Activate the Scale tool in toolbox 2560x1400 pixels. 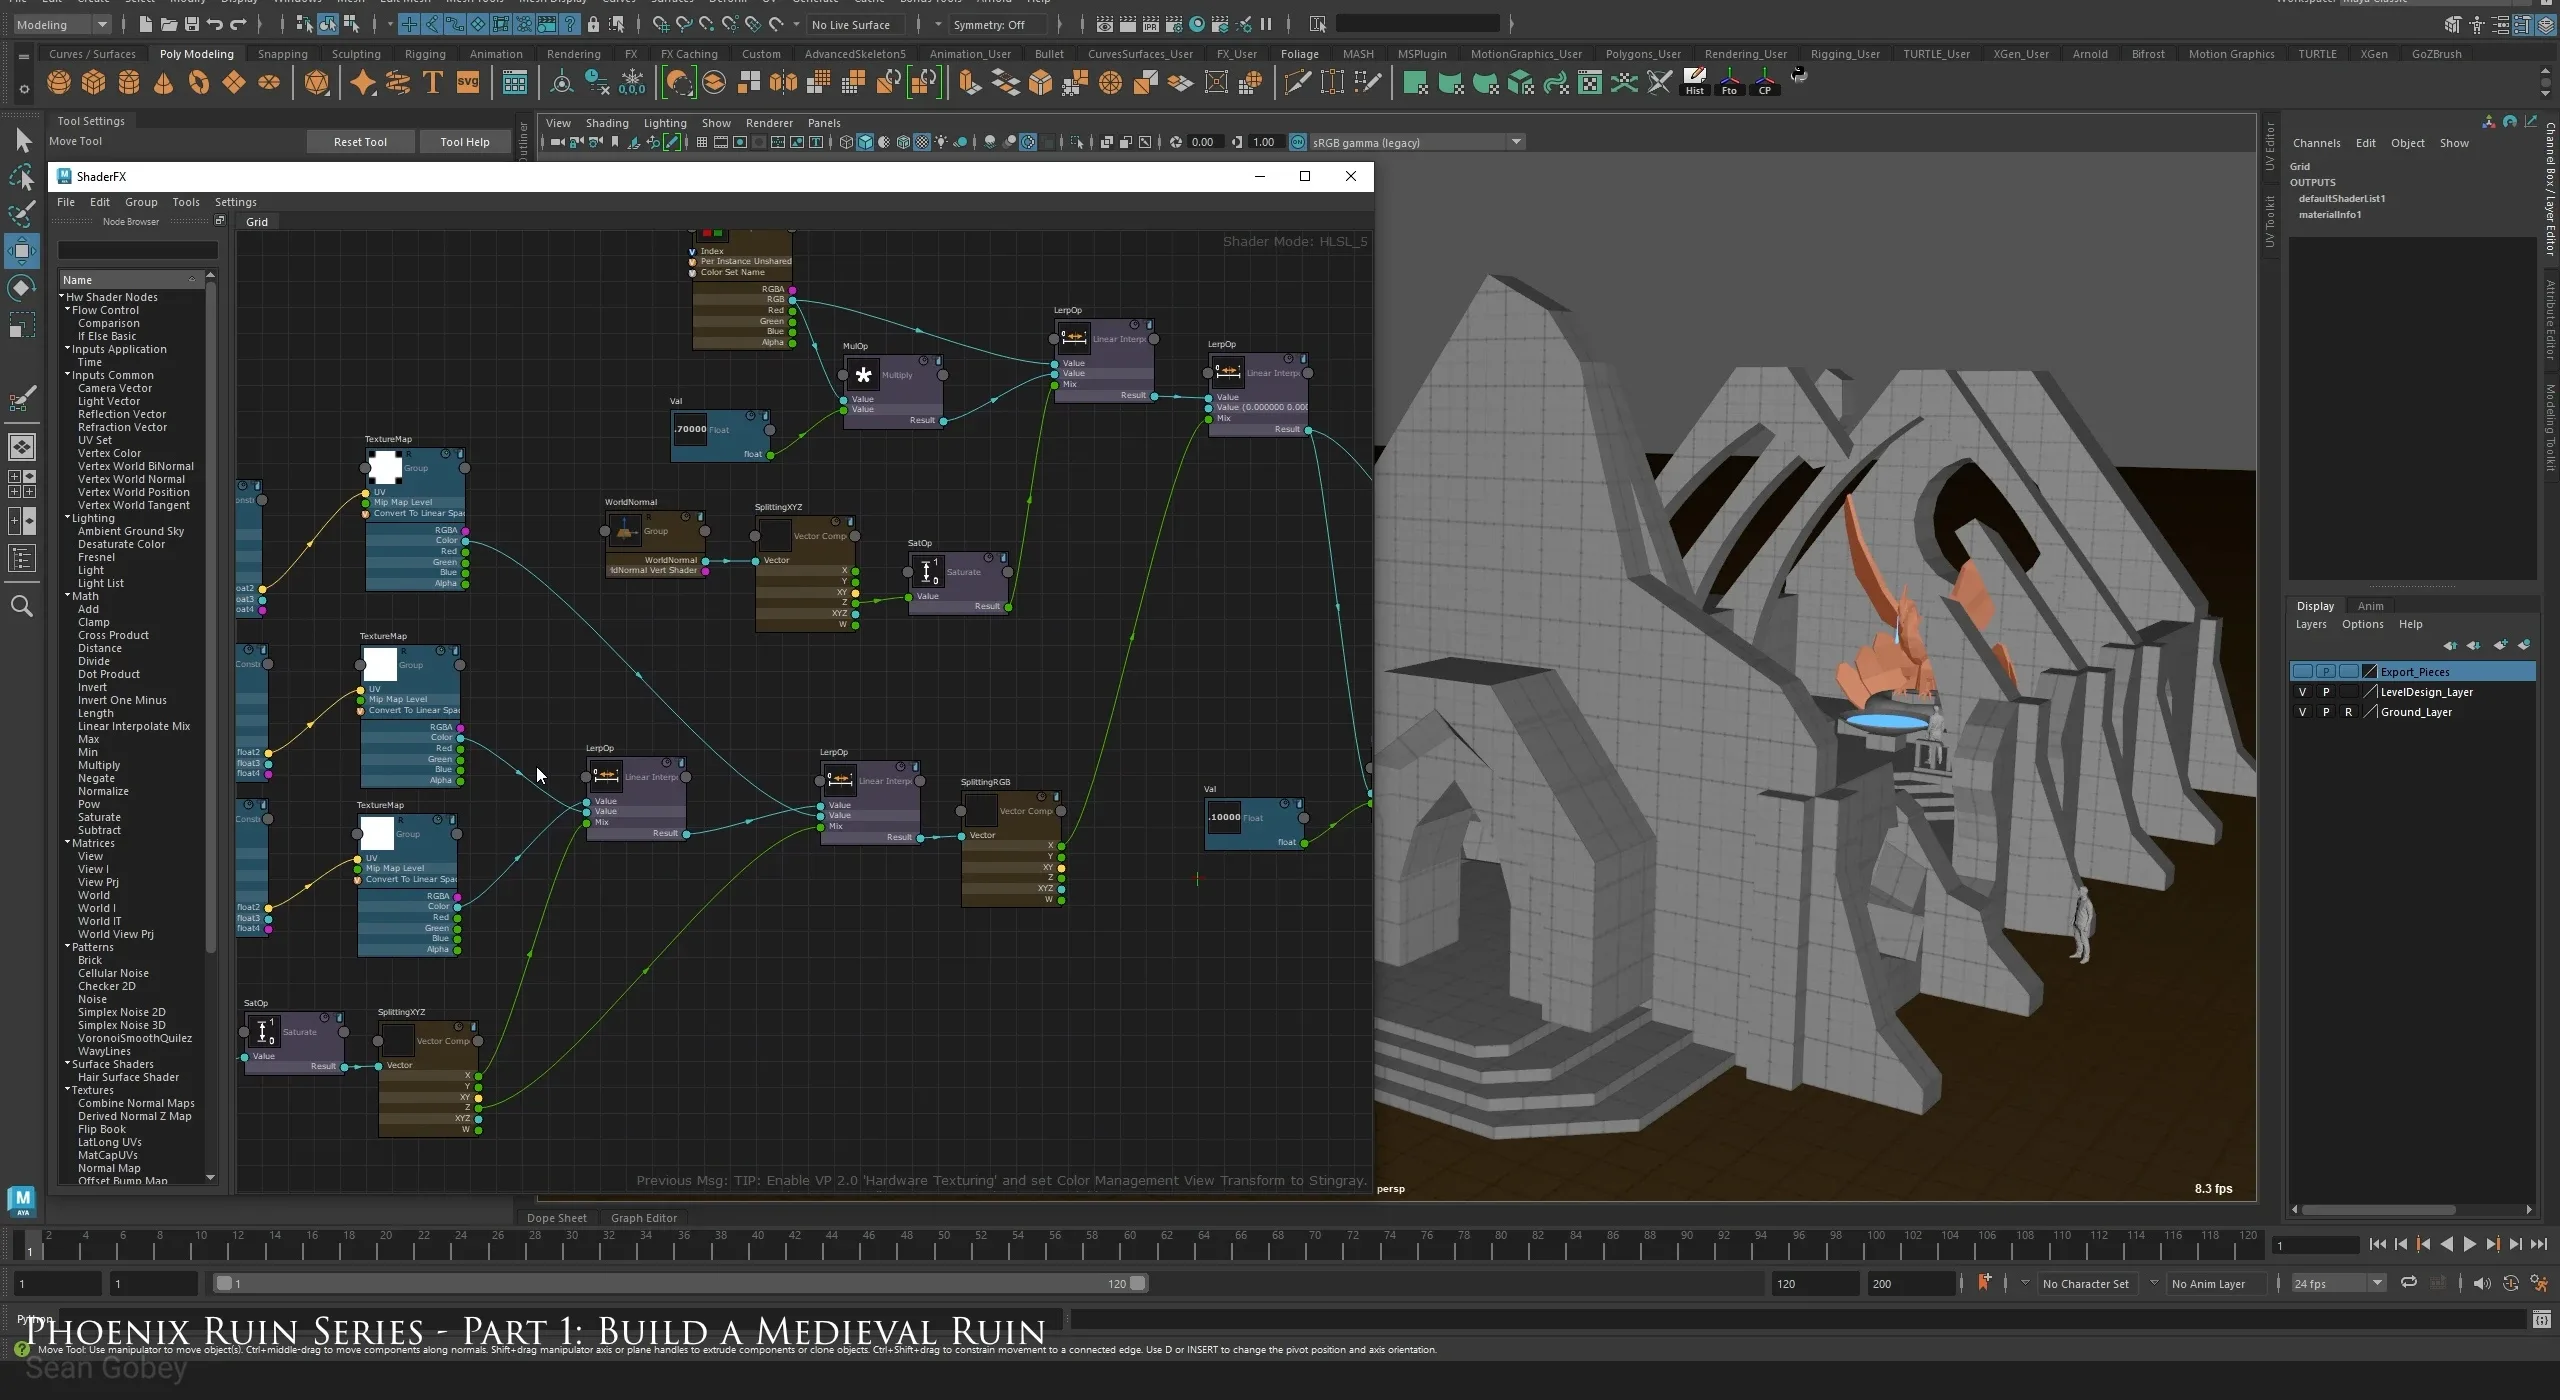click(x=22, y=326)
